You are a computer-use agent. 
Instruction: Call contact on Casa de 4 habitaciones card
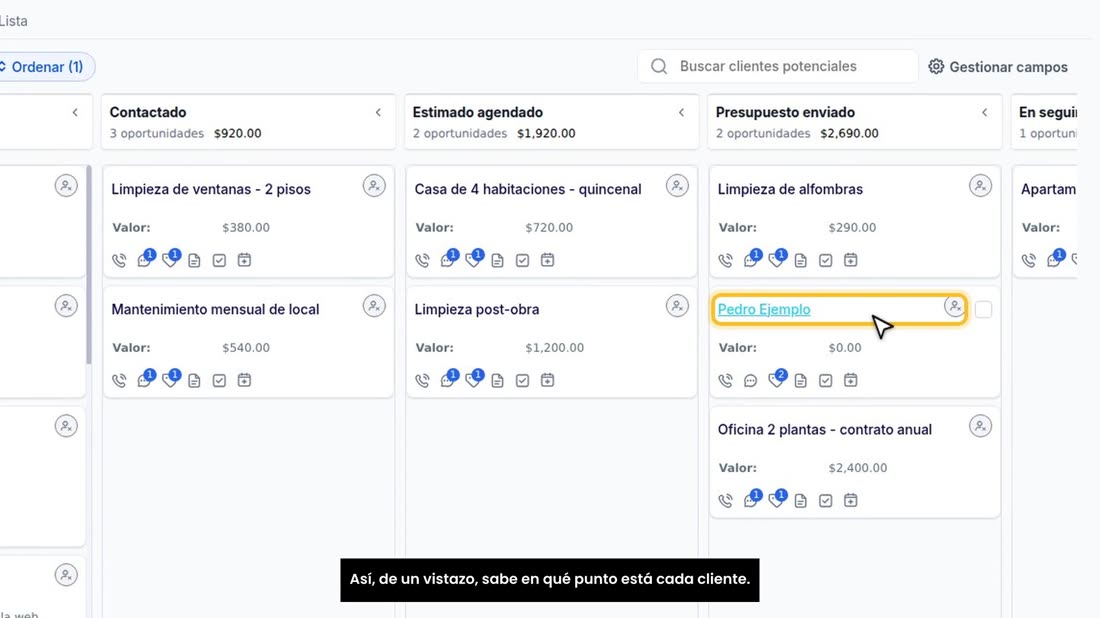[422, 260]
